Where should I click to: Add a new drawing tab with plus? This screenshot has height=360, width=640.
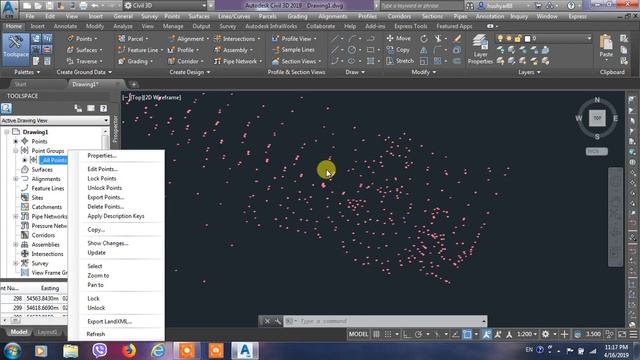coord(133,84)
